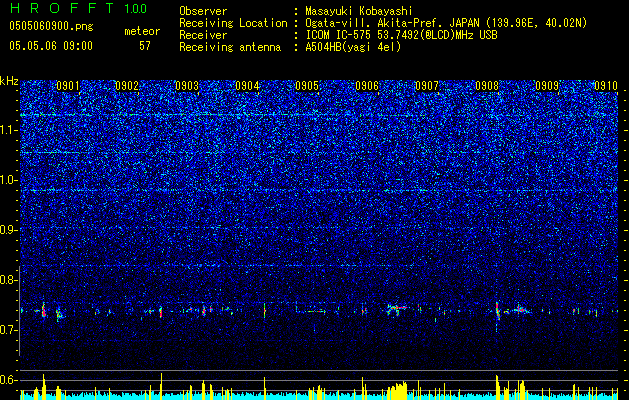Click the 0907 time marker
The width and height of the screenshot is (629, 400).
[427, 86]
